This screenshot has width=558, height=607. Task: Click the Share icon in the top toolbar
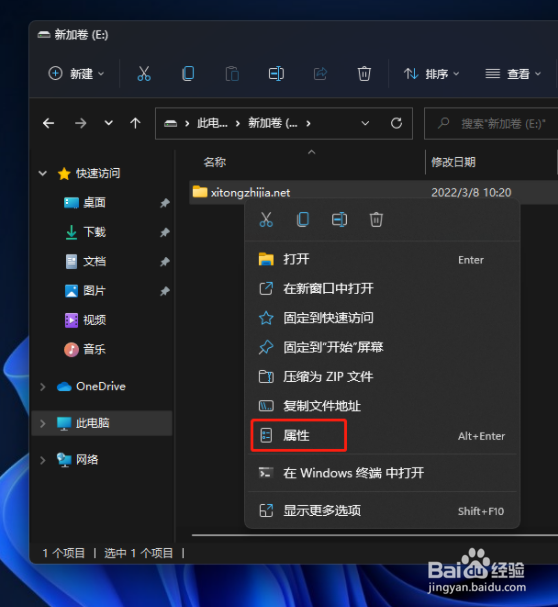(x=320, y=74)
